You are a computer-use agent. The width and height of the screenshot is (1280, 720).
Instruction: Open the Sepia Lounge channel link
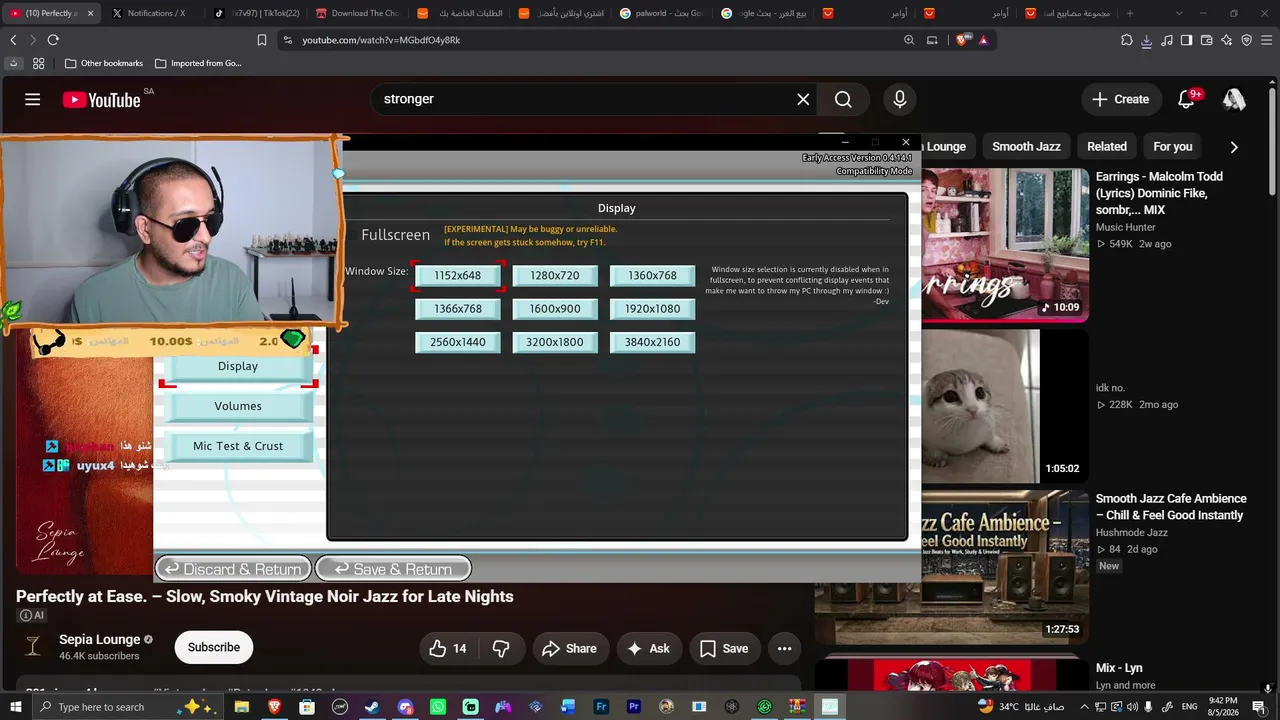coord(99,639)
